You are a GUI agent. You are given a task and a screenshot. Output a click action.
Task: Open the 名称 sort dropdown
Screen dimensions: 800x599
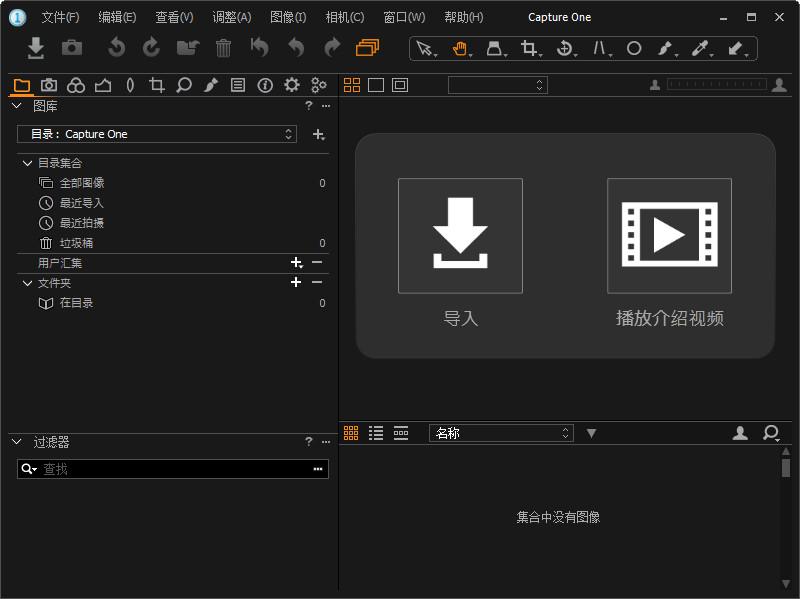[502, 433]
